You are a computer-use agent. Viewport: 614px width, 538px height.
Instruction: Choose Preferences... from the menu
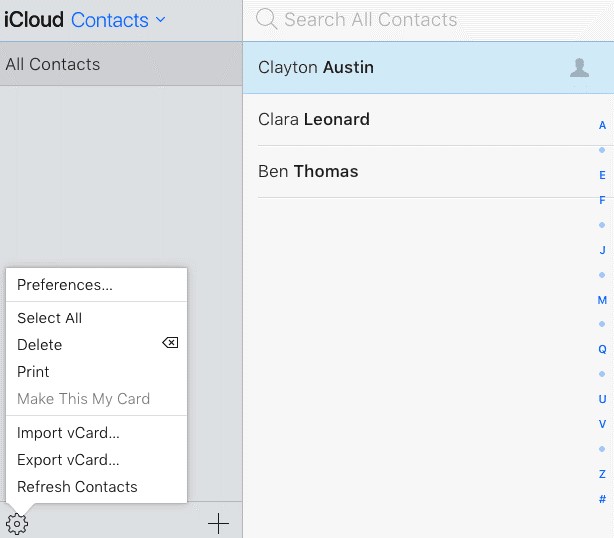tap(96, 285)
